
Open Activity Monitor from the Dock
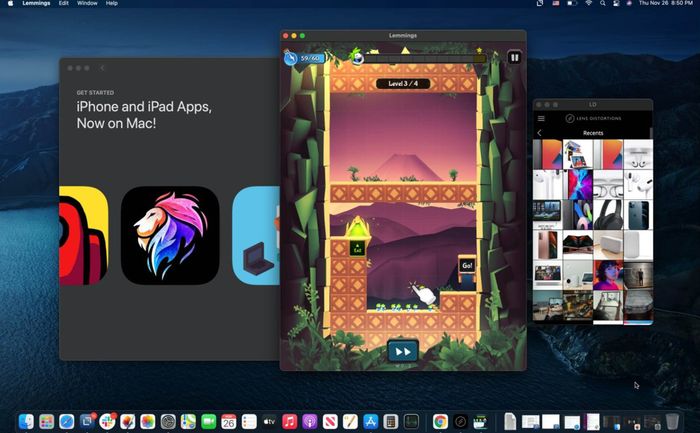(x=411, y=421)
